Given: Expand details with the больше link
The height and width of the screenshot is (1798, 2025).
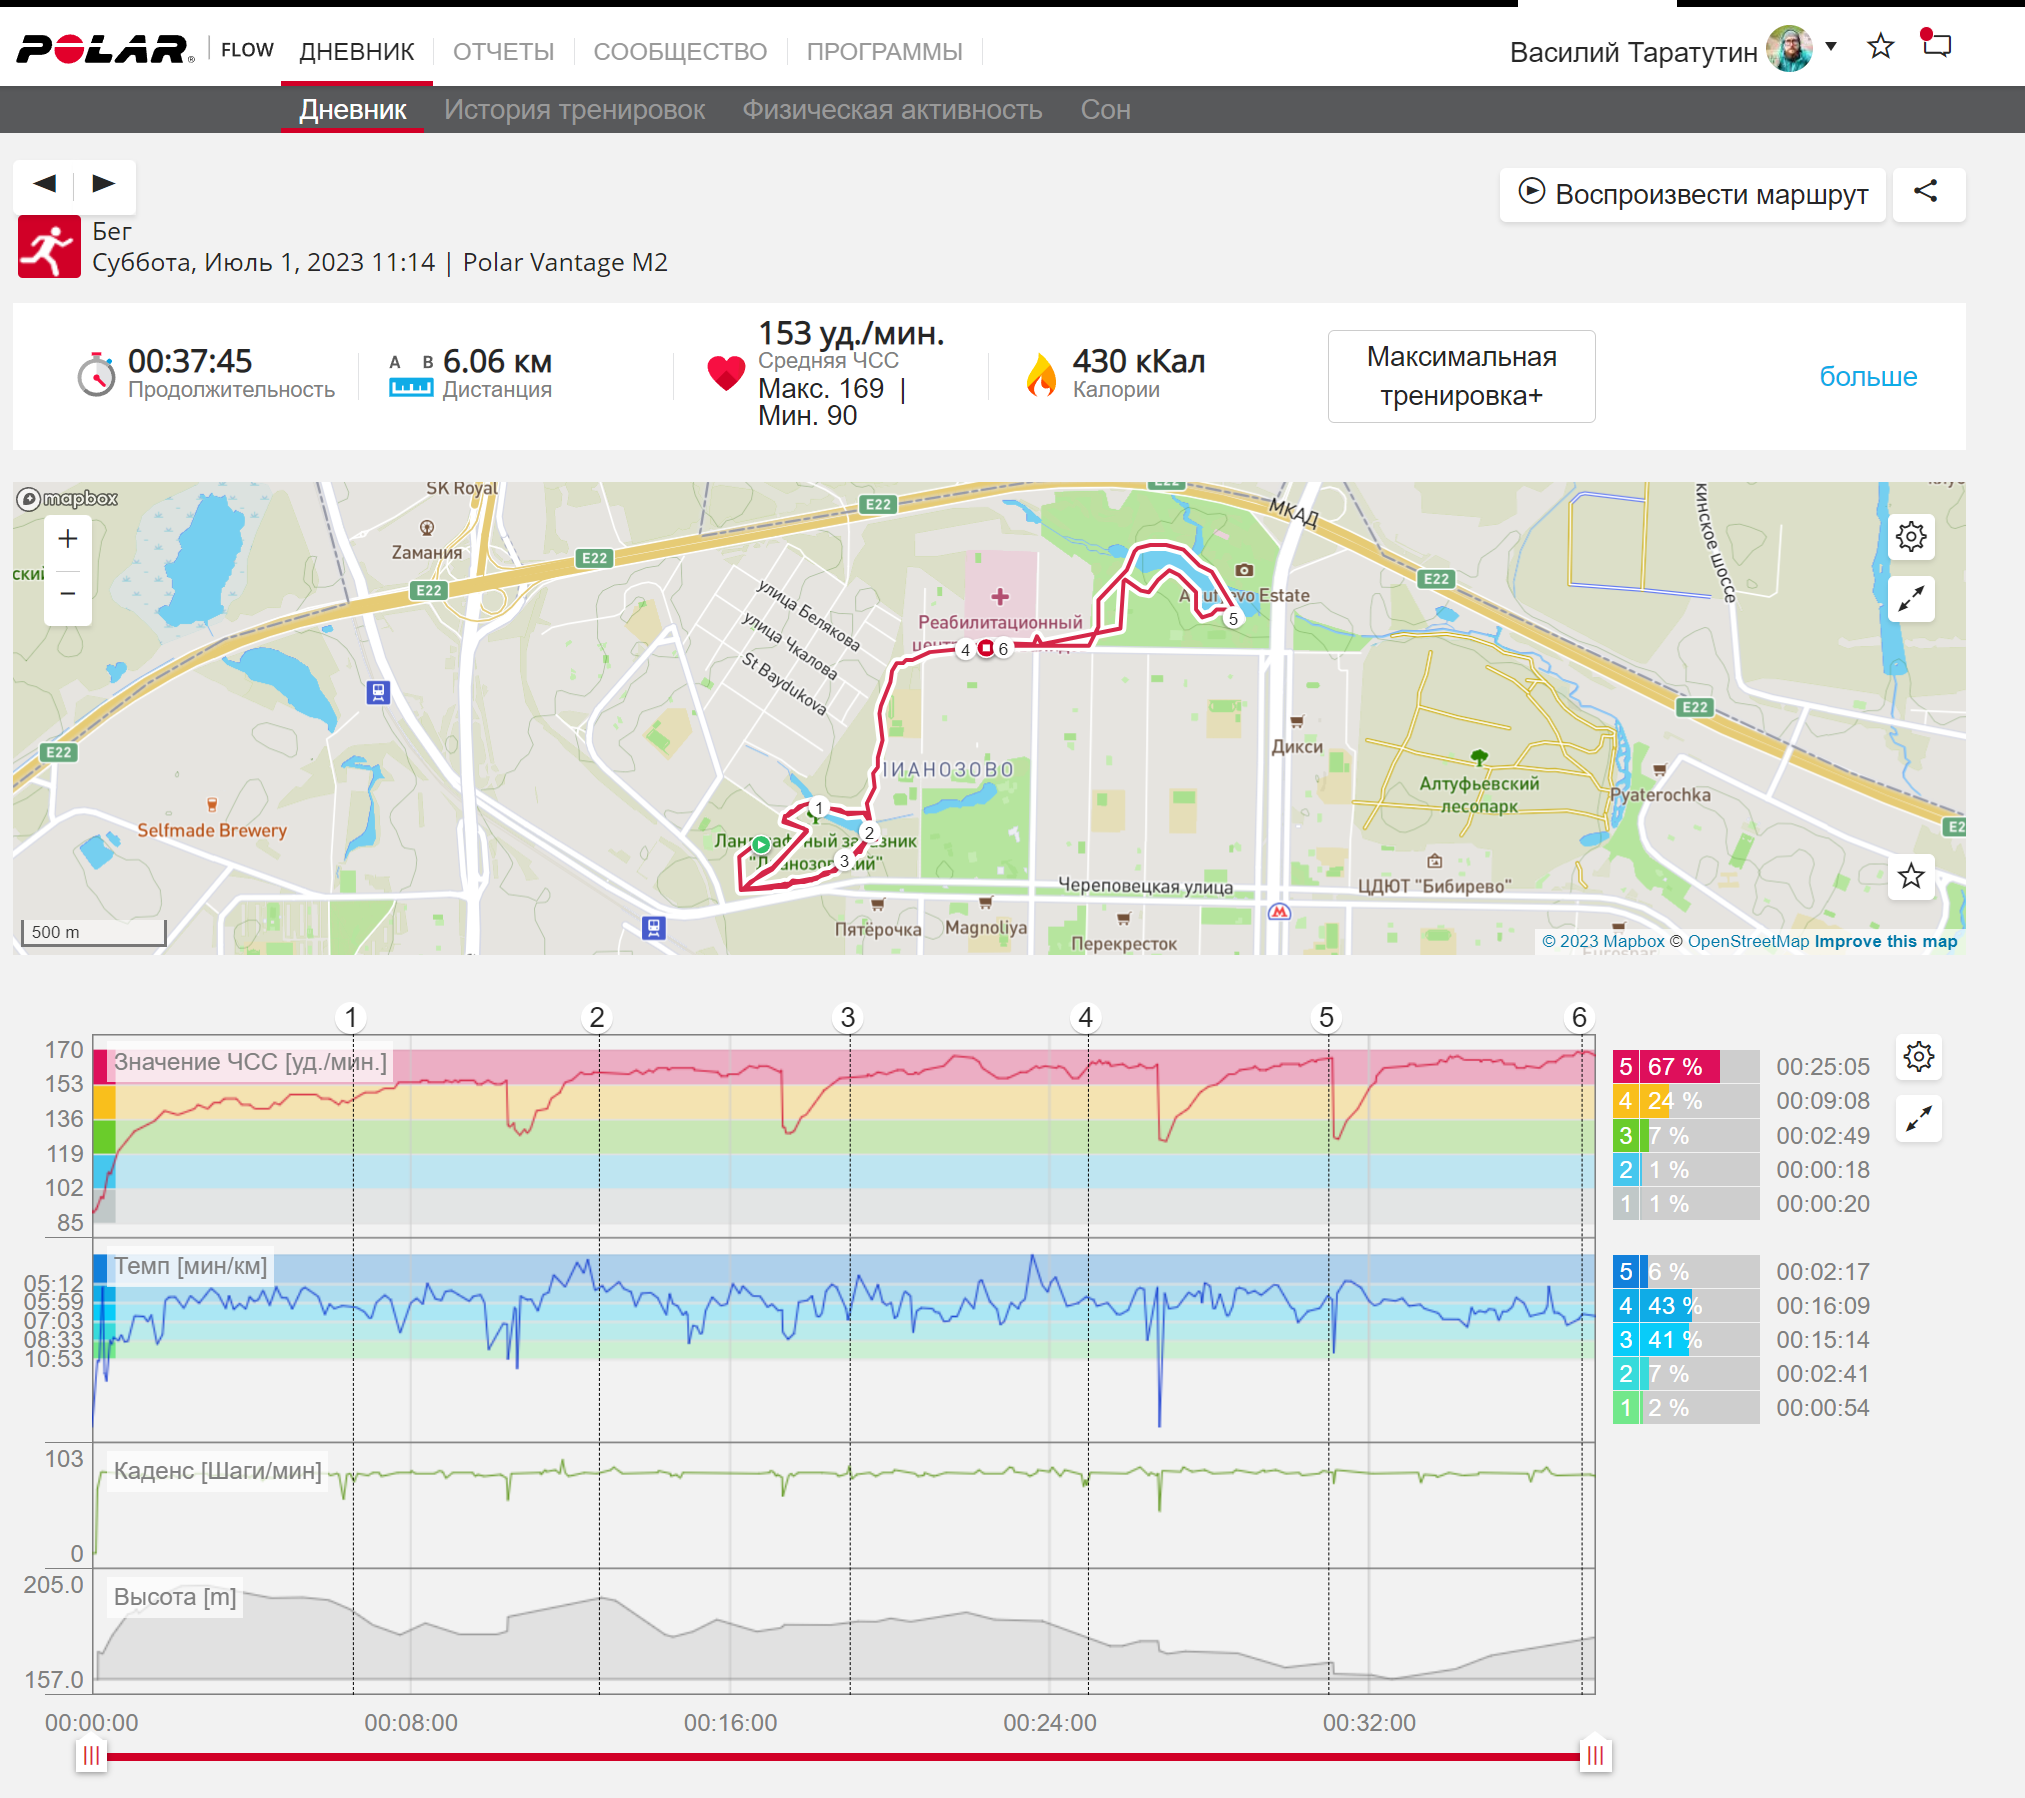Looking at the screenshot, I should point(1867,377).
